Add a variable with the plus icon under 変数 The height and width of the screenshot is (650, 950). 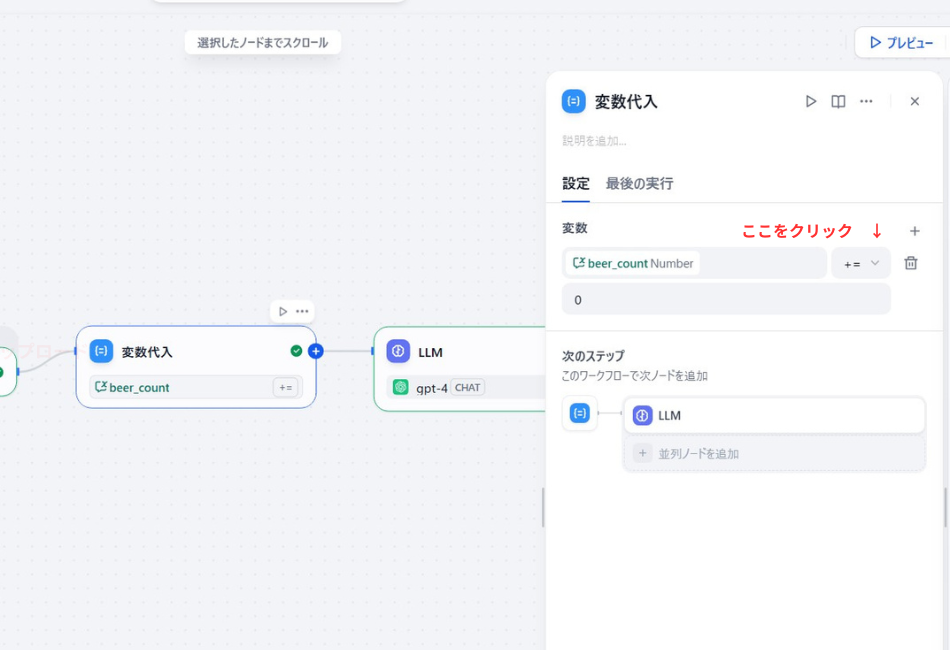click(915, 230)
